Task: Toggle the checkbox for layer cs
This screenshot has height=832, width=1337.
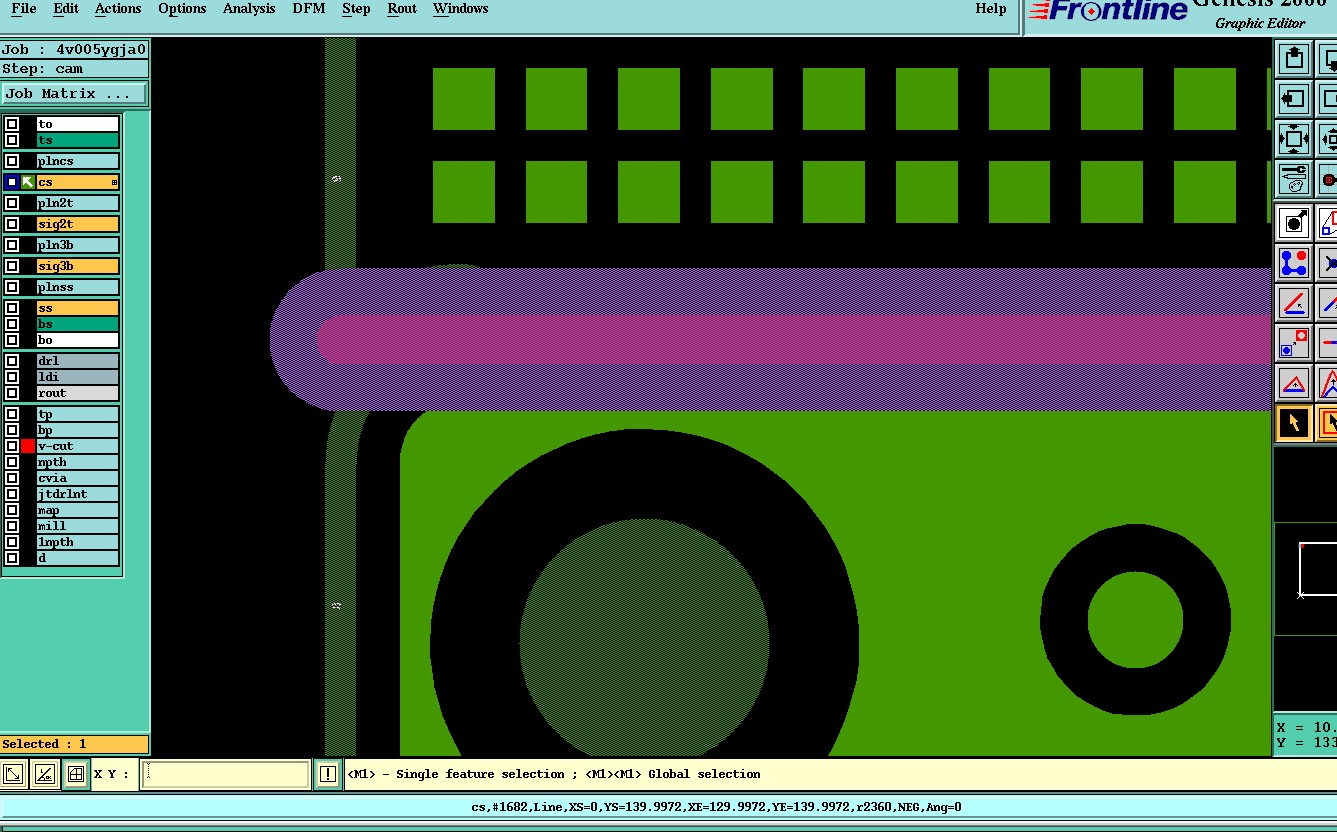Action: pos(12,182)
